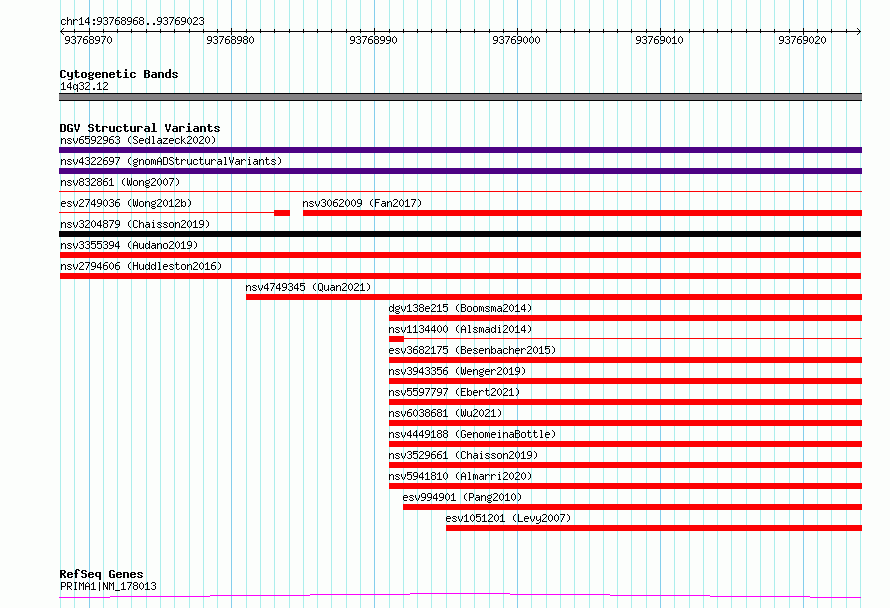Click esv3682175 (Besenbacher2015) label
Viewport: 890px width, 608px height.
[472, 350]
